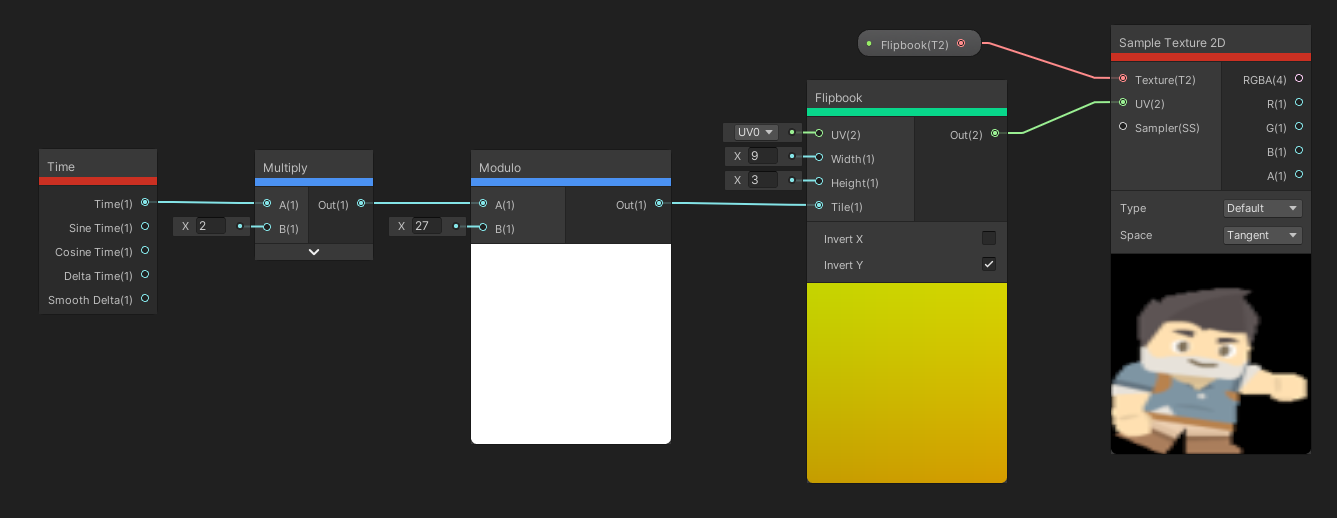The height and width of the screenshot is (518, 1337).
Task: Expand the Multiply node preview chevron
Action: click(314, 252)
